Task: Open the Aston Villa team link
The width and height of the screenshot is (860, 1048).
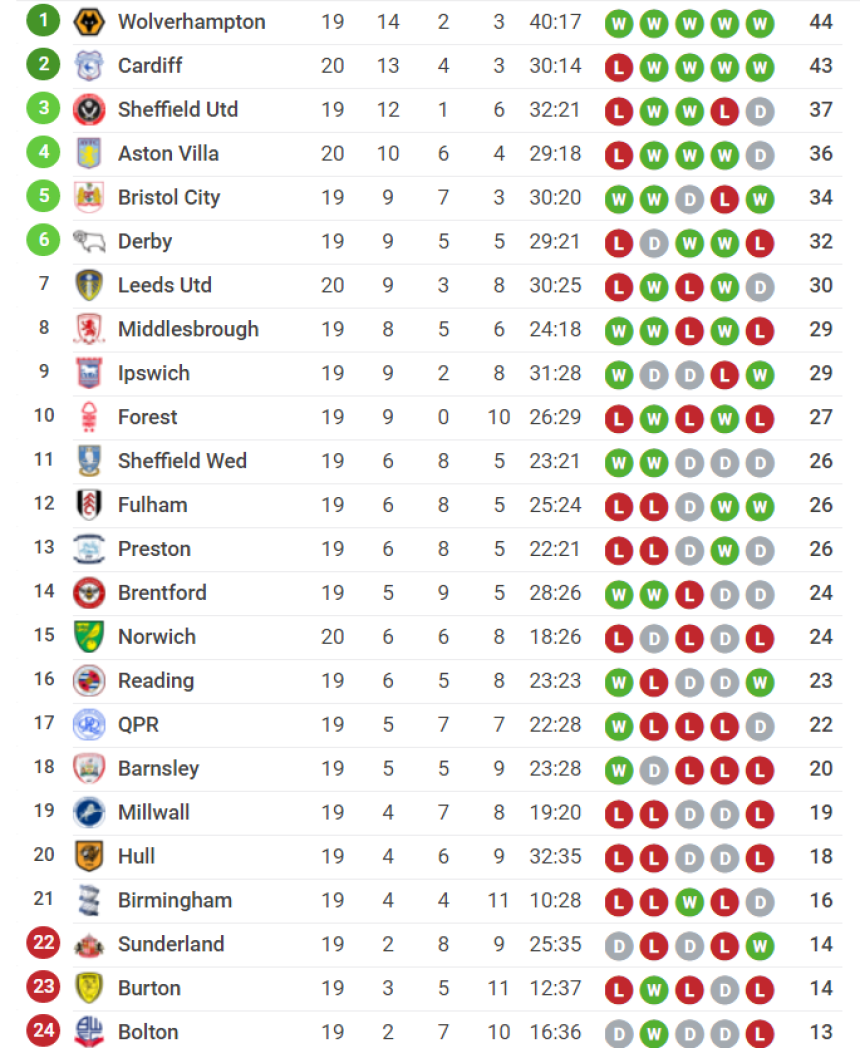Action: coord(168,154)
